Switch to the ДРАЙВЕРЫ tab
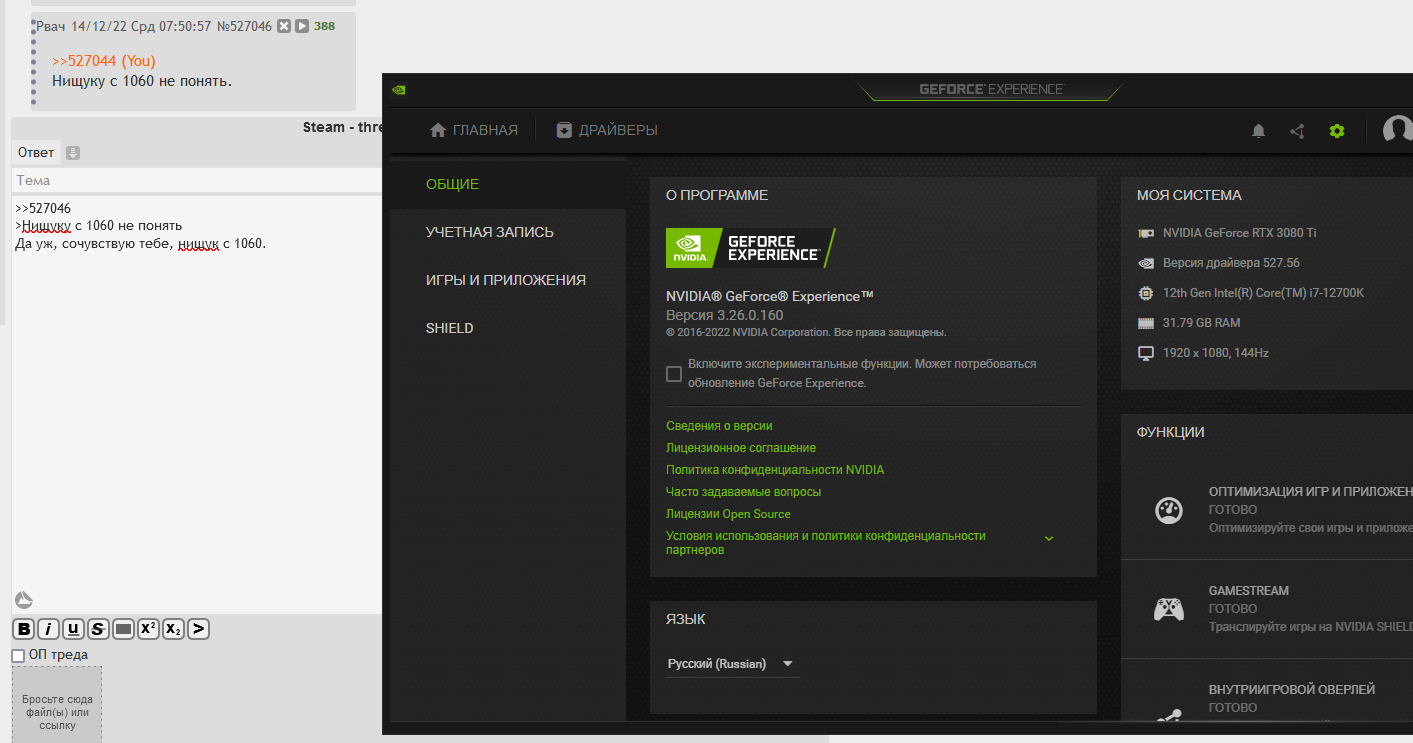Image resolution: width=1413 pixels, height=743 pixels. click(608, 130)
